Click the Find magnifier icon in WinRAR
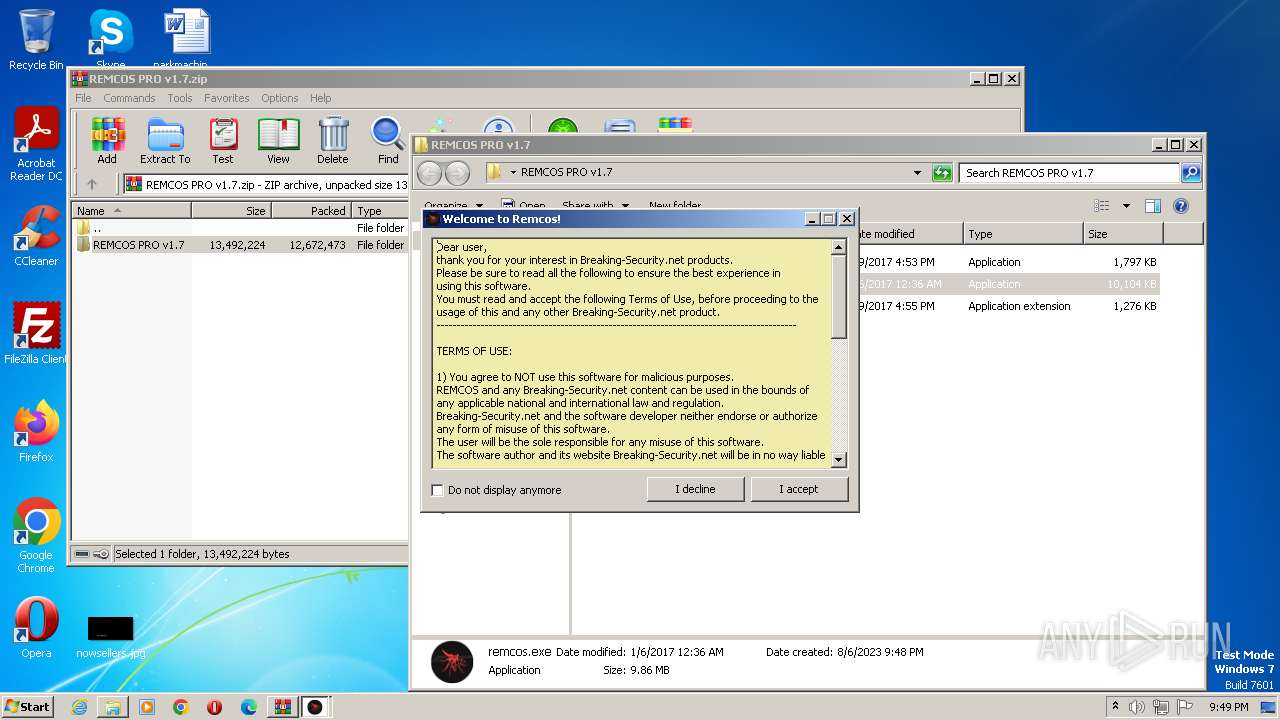The image size is (1280, 720). [388, 141]
